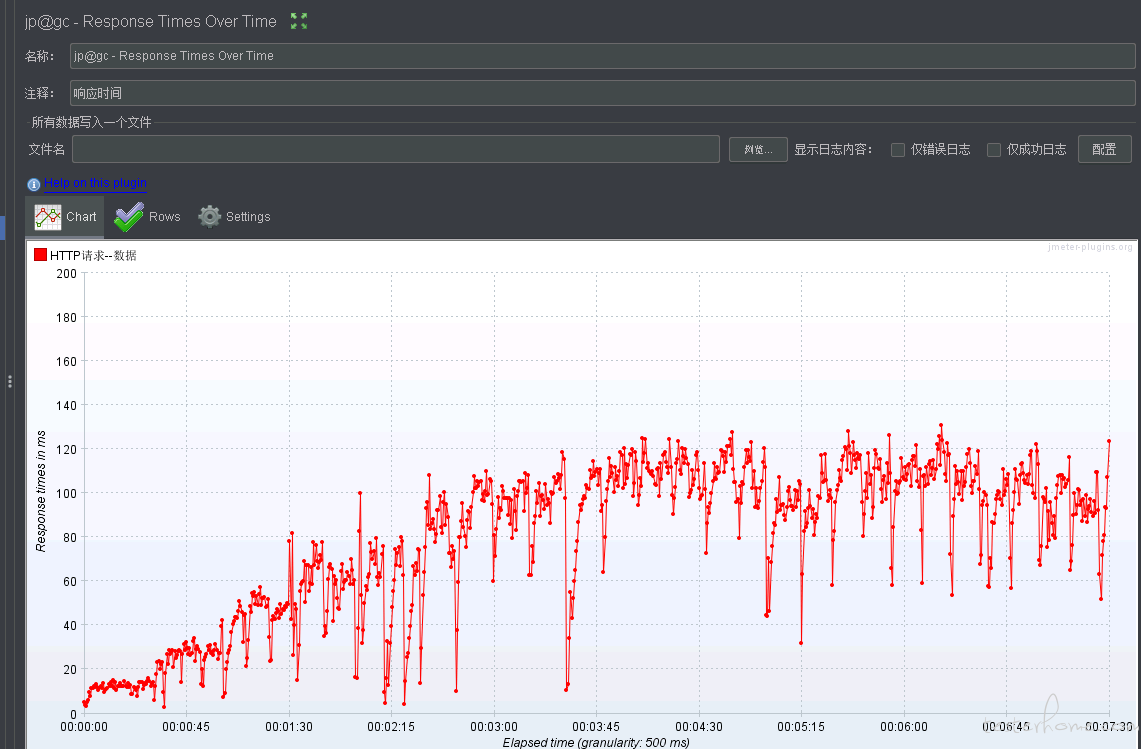This screenshot has width=1141, height=749.
Task: Click the 80 label on the Y axis
Action: [x=70, y=537]
